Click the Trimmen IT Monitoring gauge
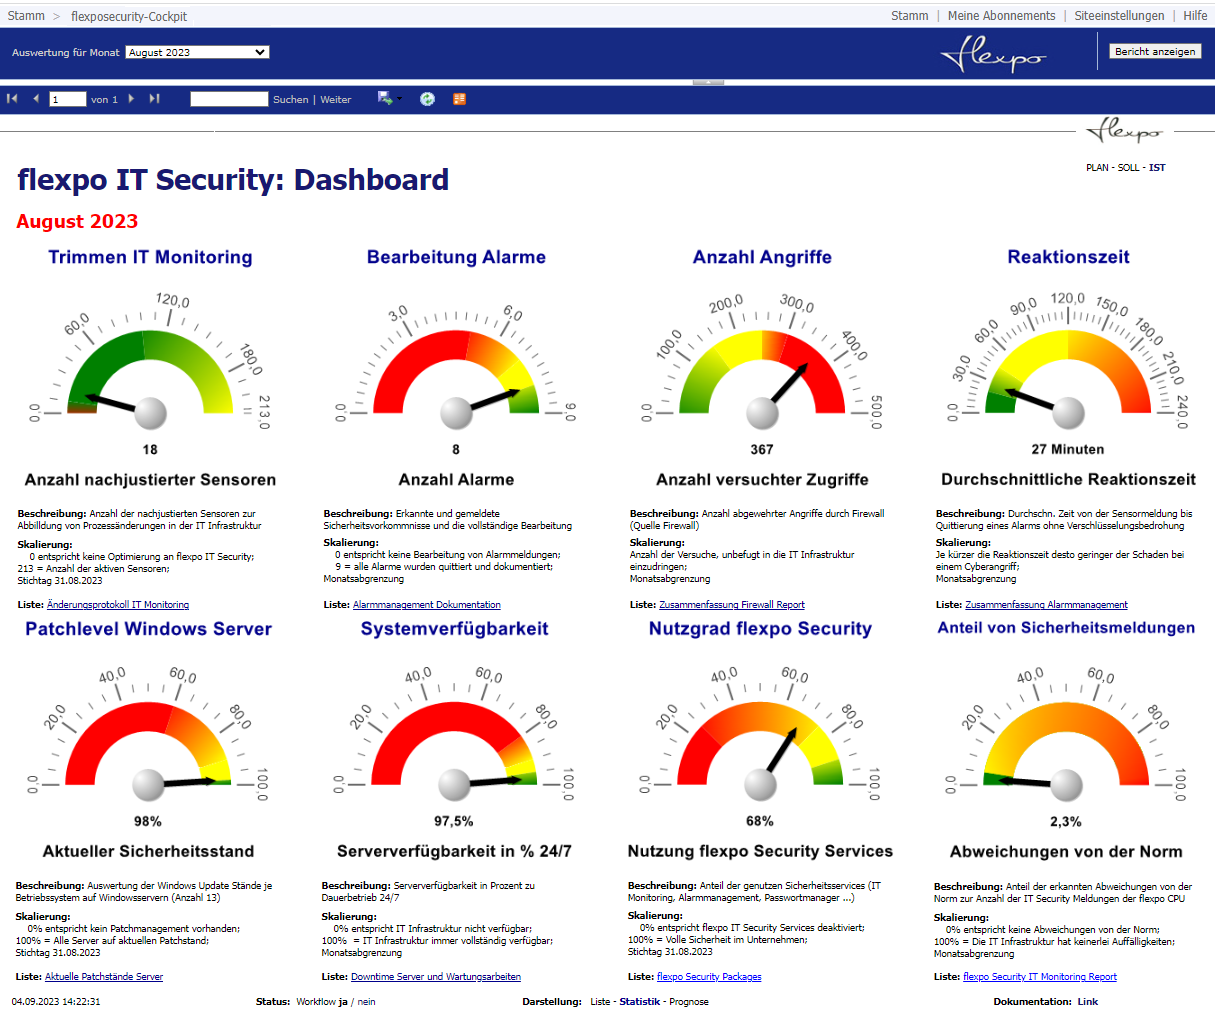 (x=150, y=362)
